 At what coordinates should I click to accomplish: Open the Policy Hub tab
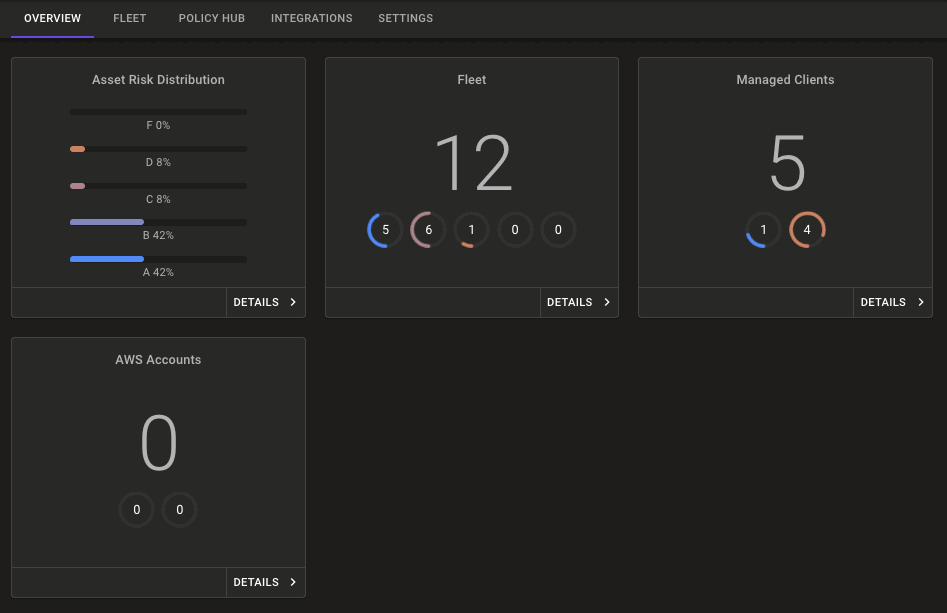[x=211, y=18]
